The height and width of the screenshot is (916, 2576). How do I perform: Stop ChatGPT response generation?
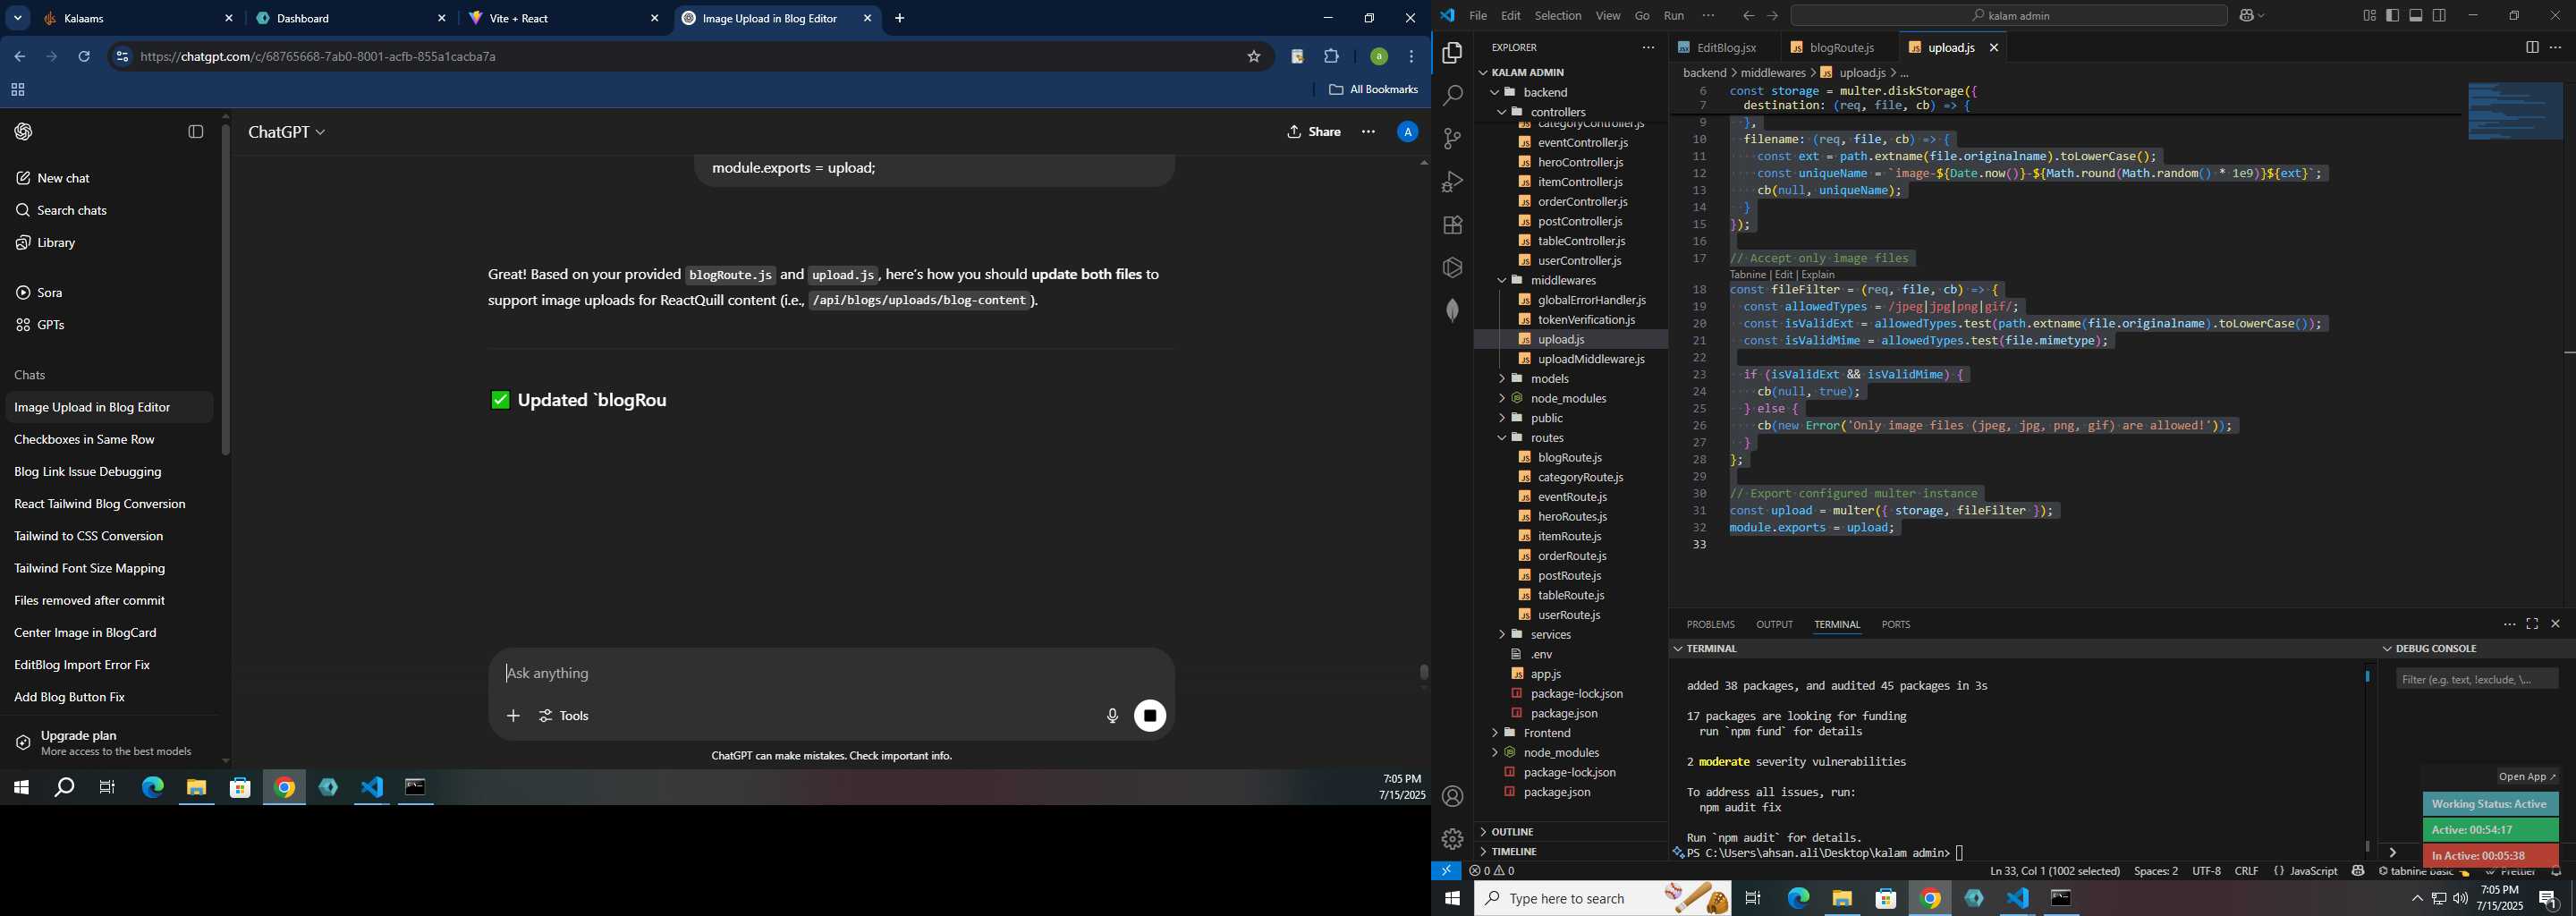(1150, 716)
